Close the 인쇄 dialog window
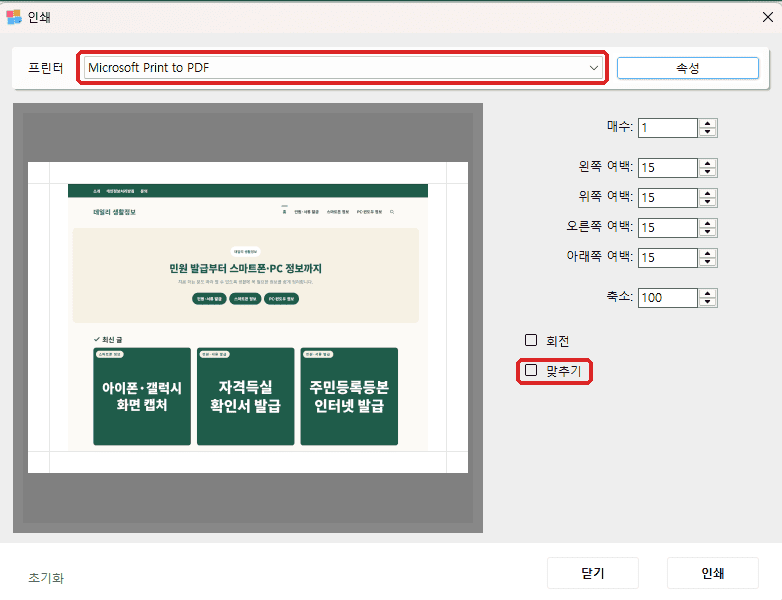Viewport: 782px width, 600px height. [x=768, y=17]
